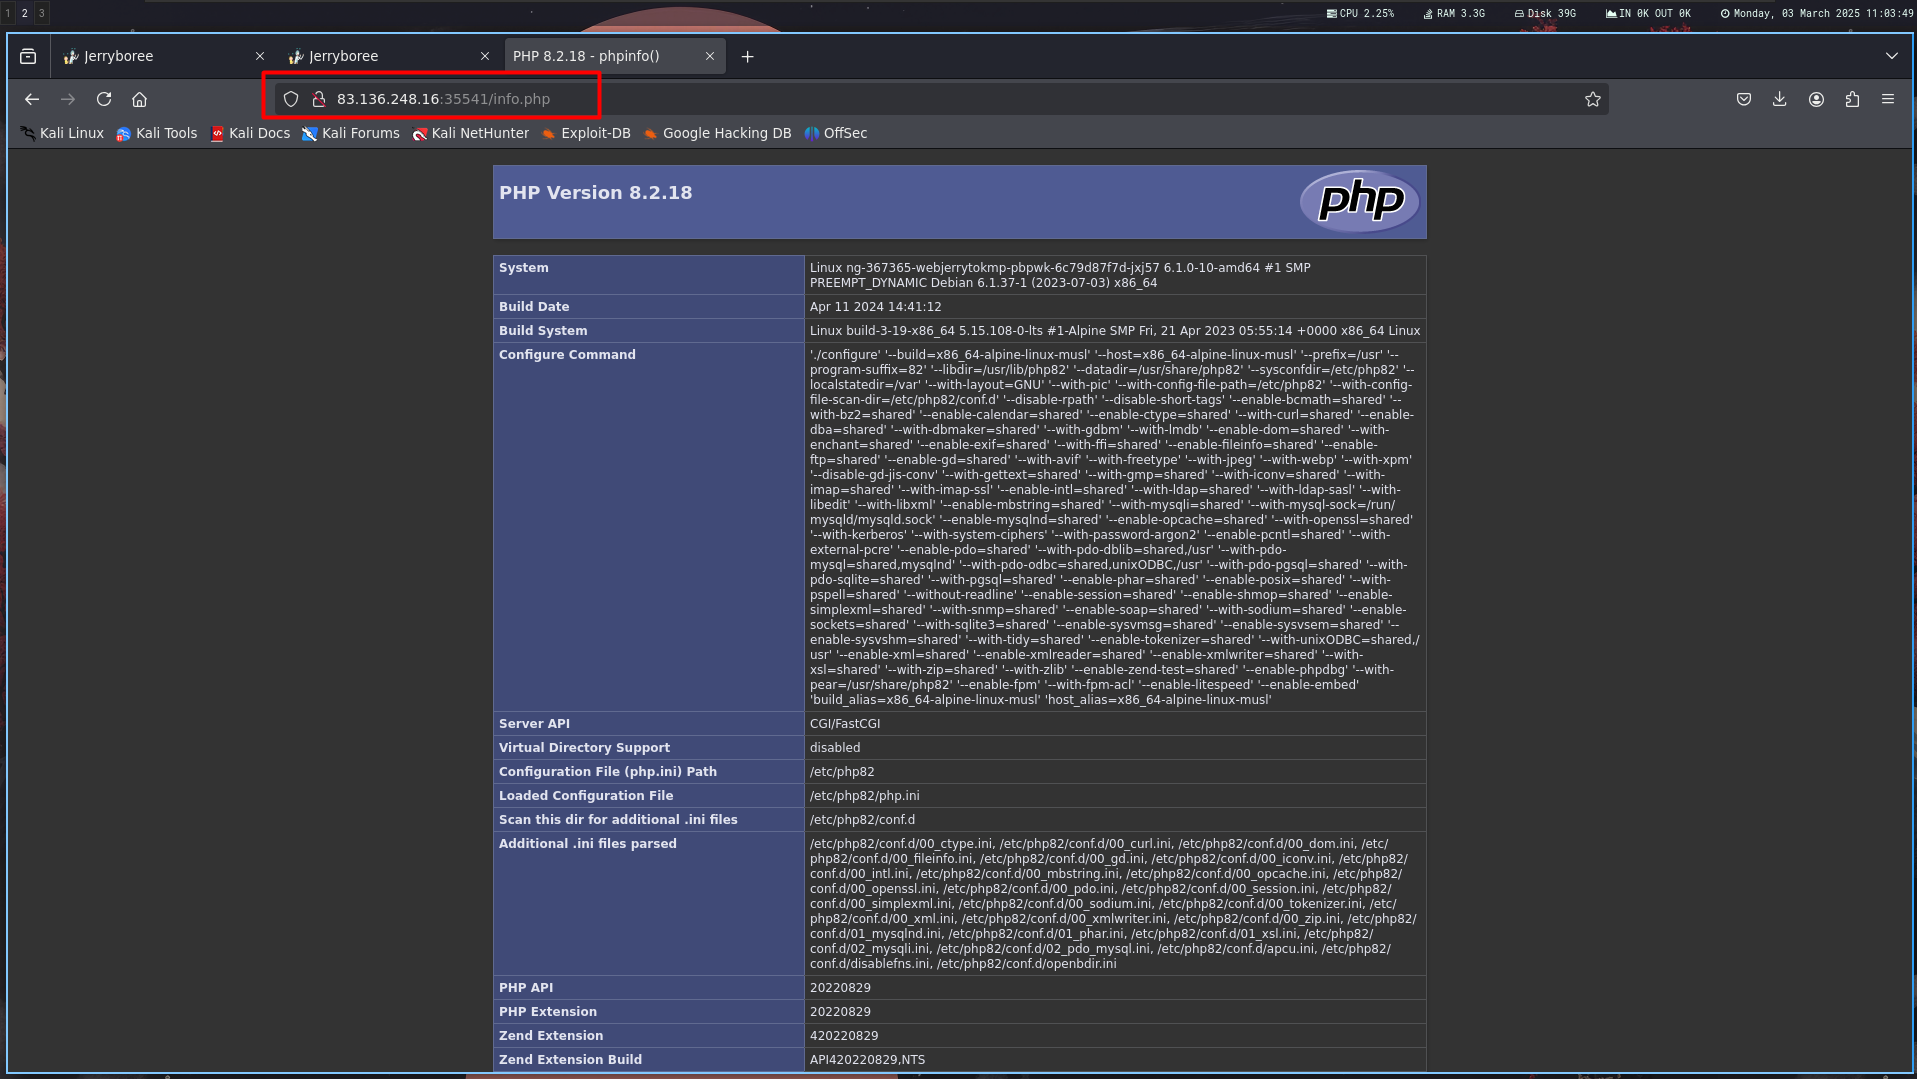Go to the browser home page
The height and width of the screenshot is (1079, 1917).
[x=140, y=99]
